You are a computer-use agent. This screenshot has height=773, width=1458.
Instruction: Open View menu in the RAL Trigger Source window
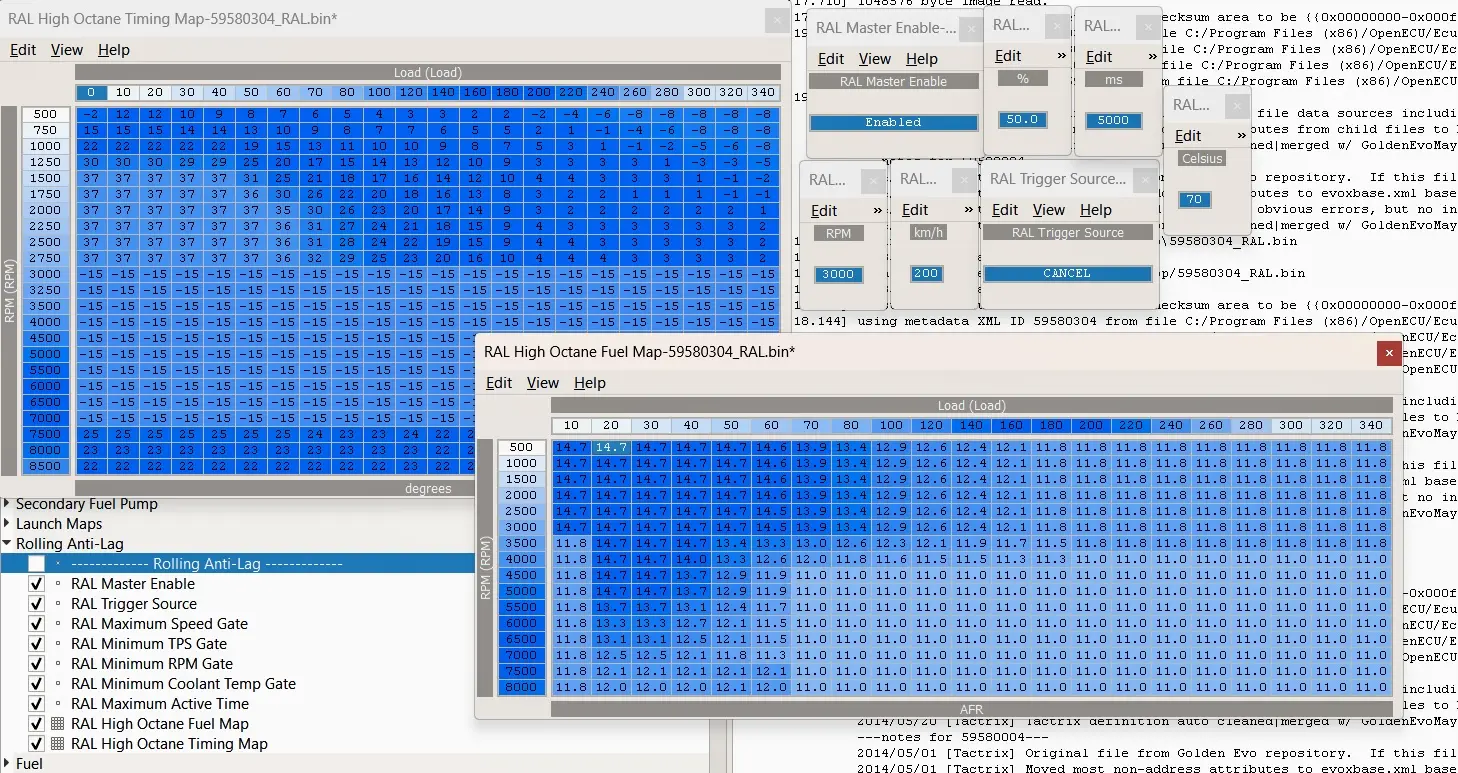click(x=1049, y=210)
